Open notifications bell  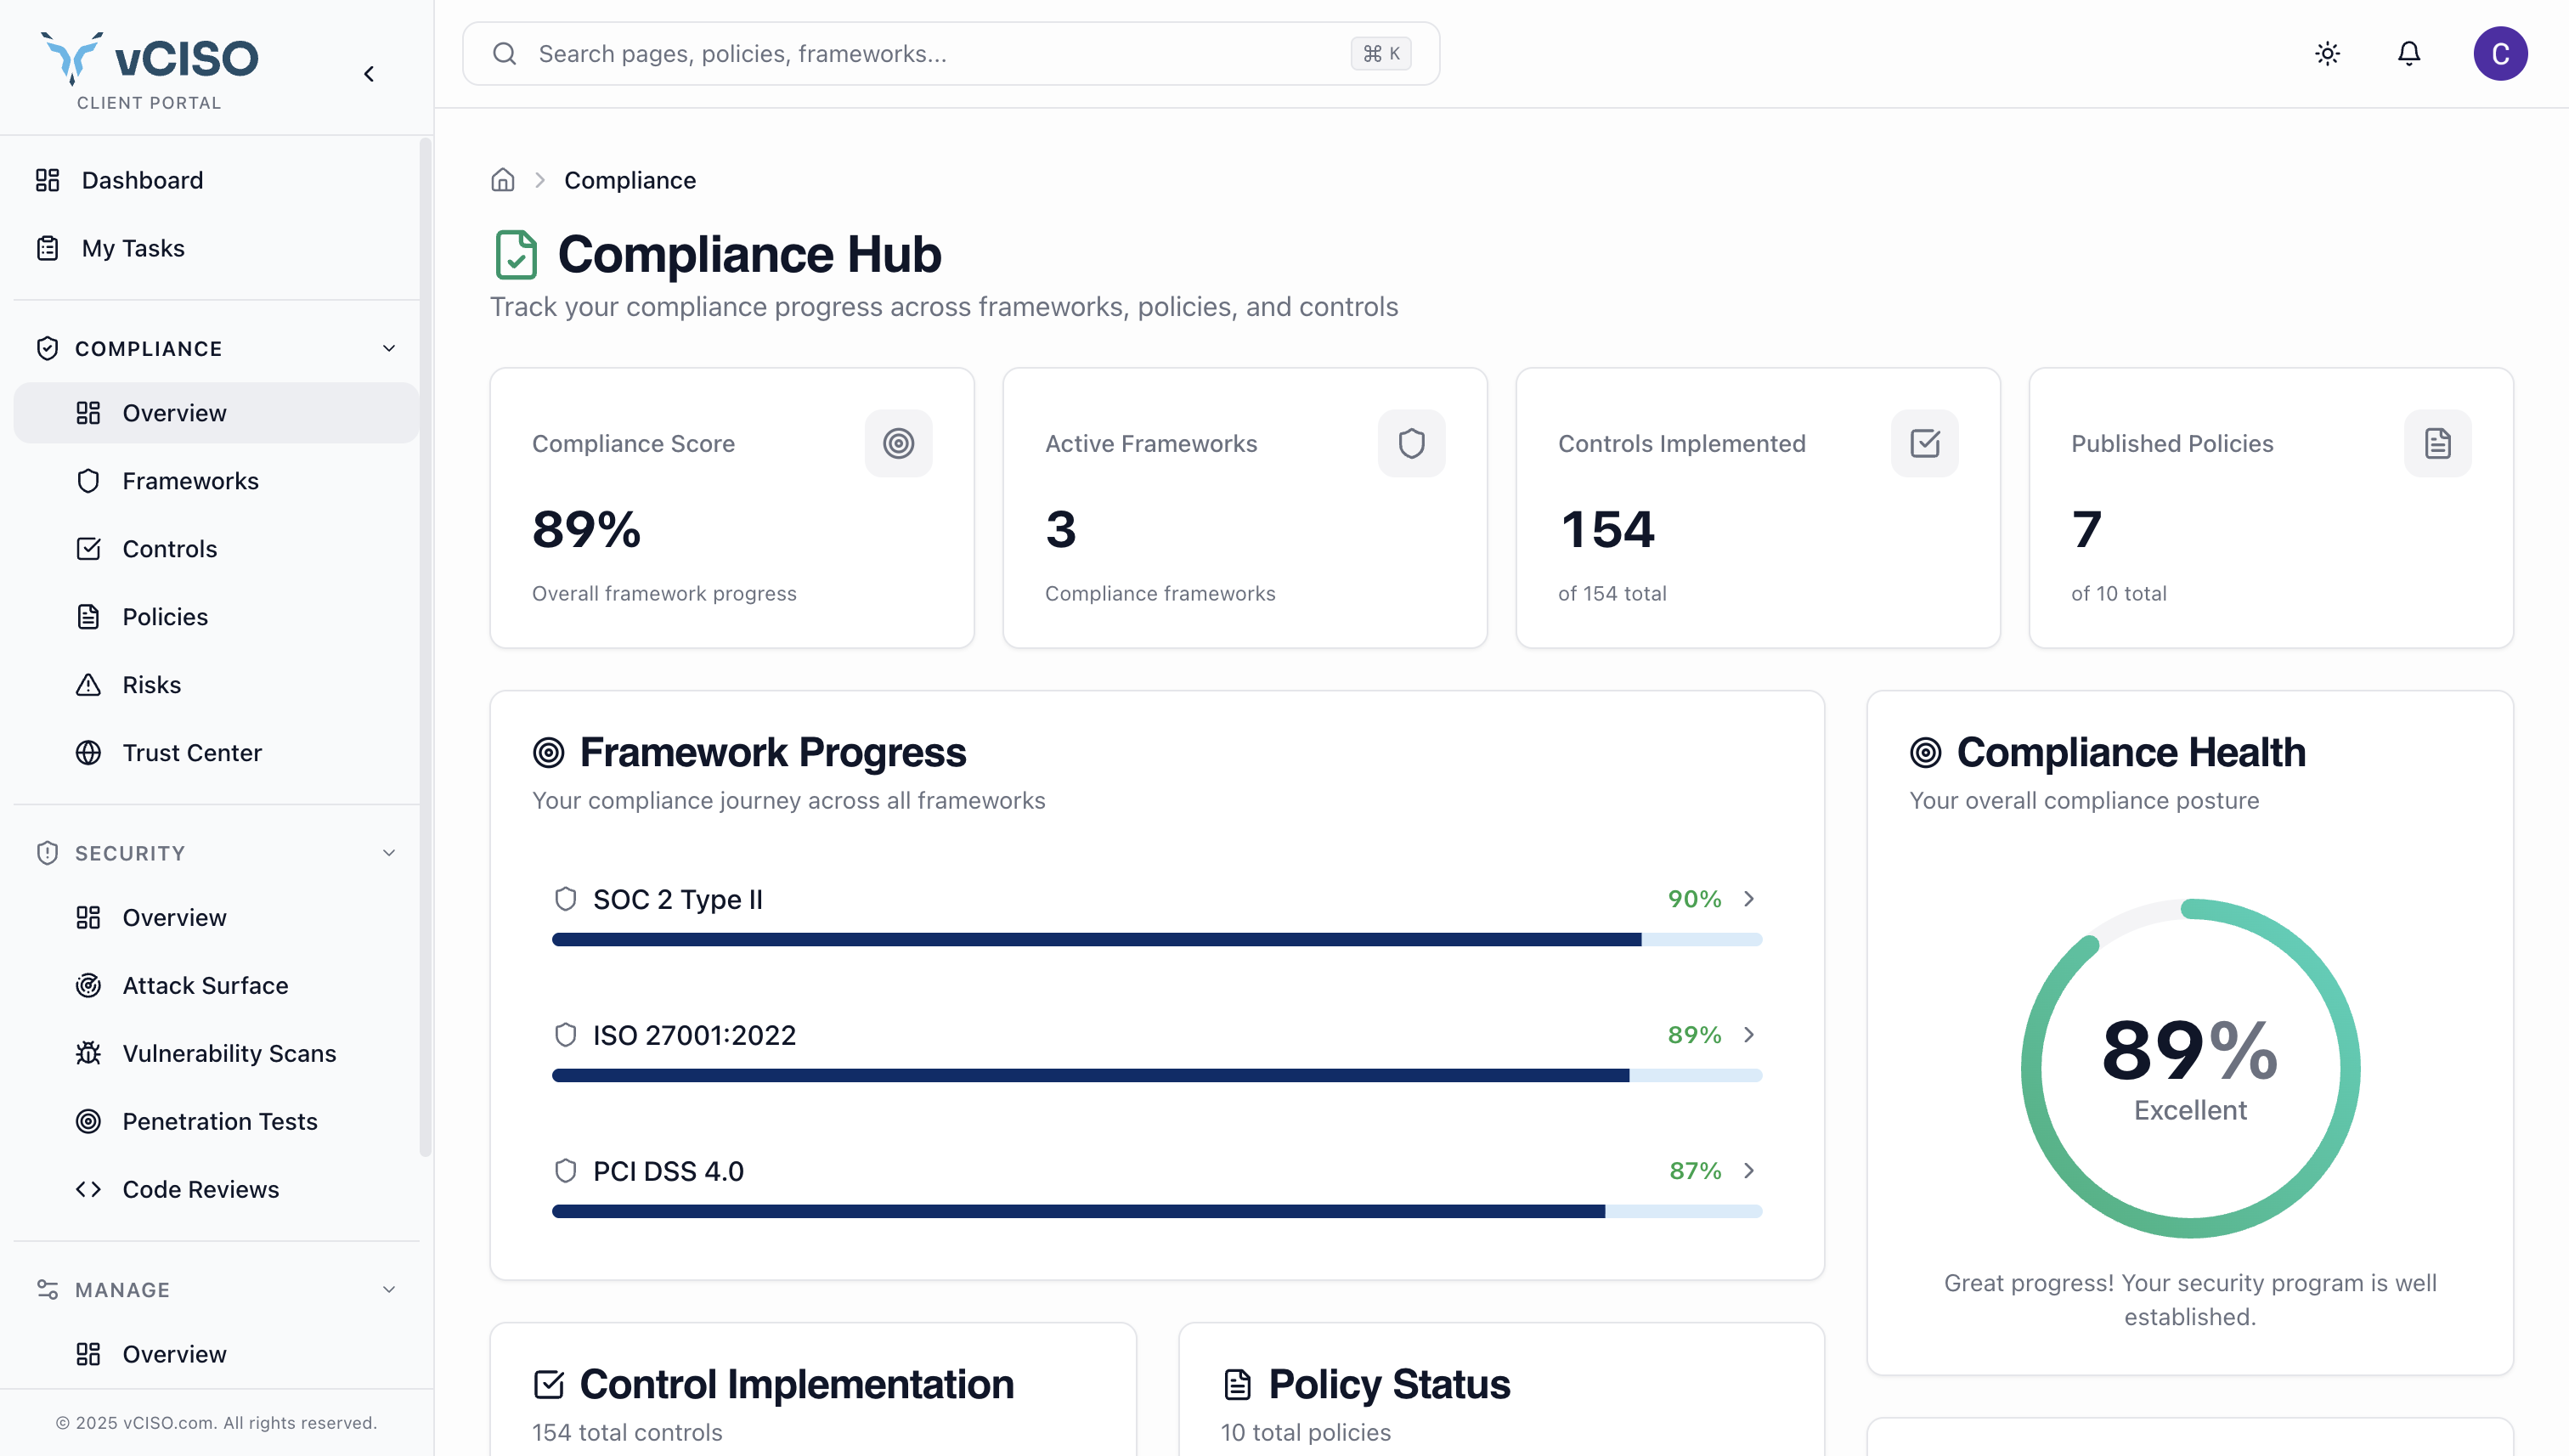click(x=2409, y=53)
